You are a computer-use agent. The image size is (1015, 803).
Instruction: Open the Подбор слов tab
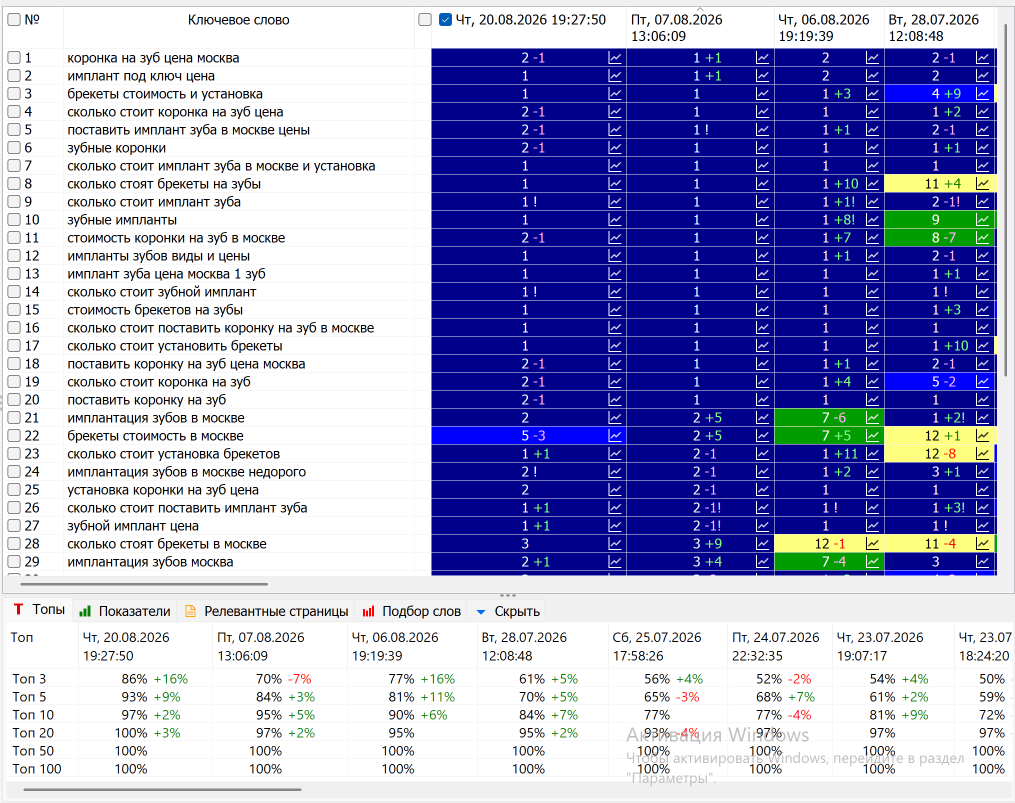pos(412,611)
